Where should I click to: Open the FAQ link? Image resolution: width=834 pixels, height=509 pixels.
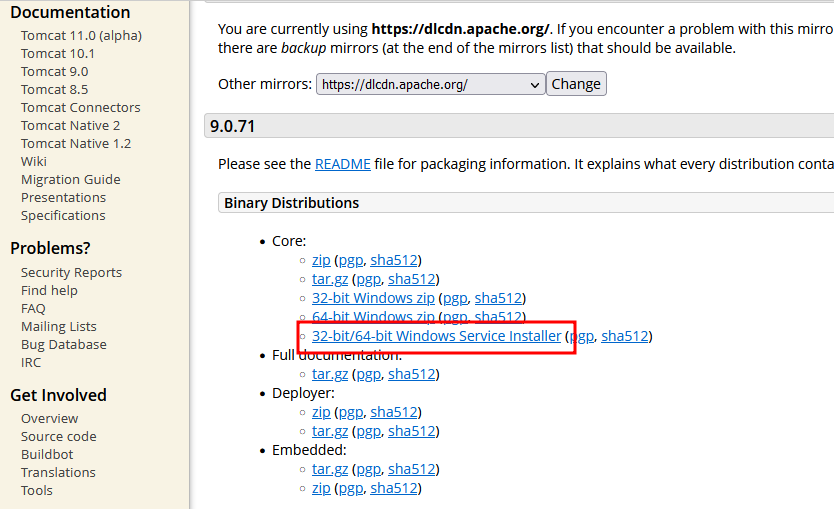(34, 309)
